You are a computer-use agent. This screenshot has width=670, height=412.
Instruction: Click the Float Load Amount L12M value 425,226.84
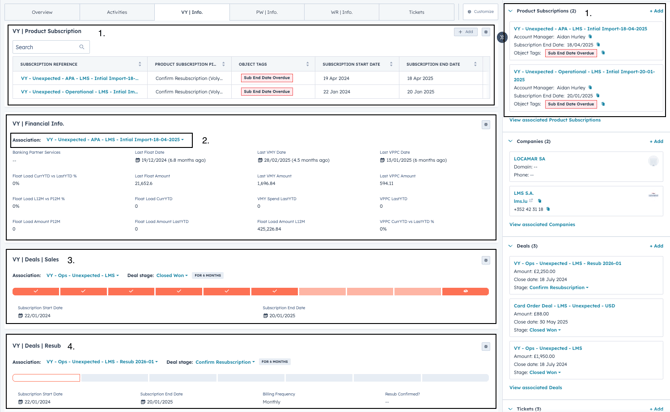pyautogui.click(x=269, y=229)
